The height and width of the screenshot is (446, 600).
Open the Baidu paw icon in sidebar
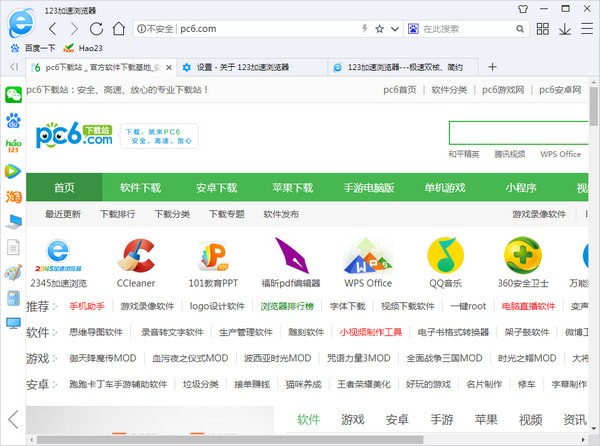coord(13,120)
